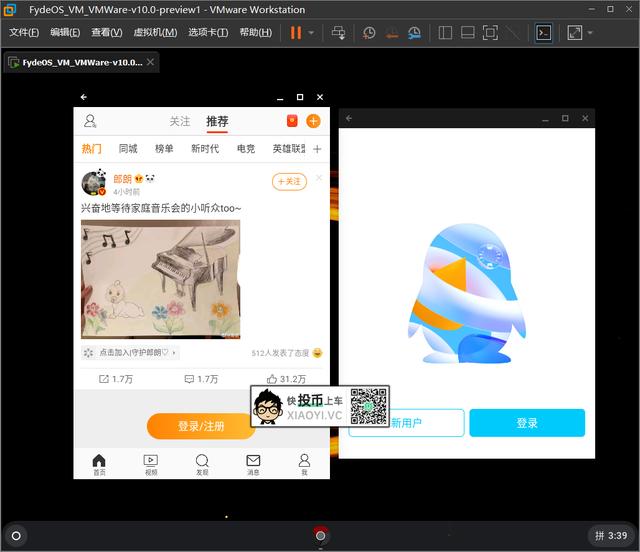Open the 查看(V) menu
The width and height of the screenshot is (640, 552).
pyautogui.click(x=107, y=32)
